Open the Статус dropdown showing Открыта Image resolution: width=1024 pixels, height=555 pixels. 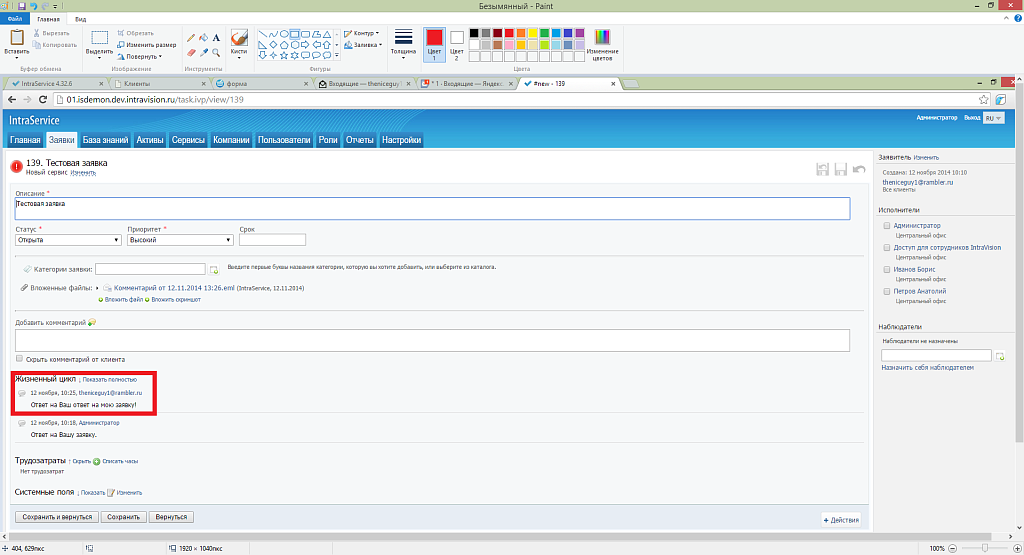tap(68, 240)
